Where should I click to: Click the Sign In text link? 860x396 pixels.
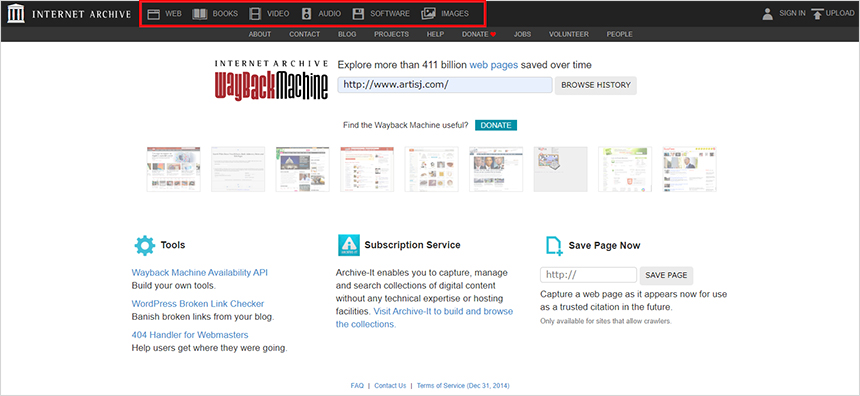[x=793, y=14]
